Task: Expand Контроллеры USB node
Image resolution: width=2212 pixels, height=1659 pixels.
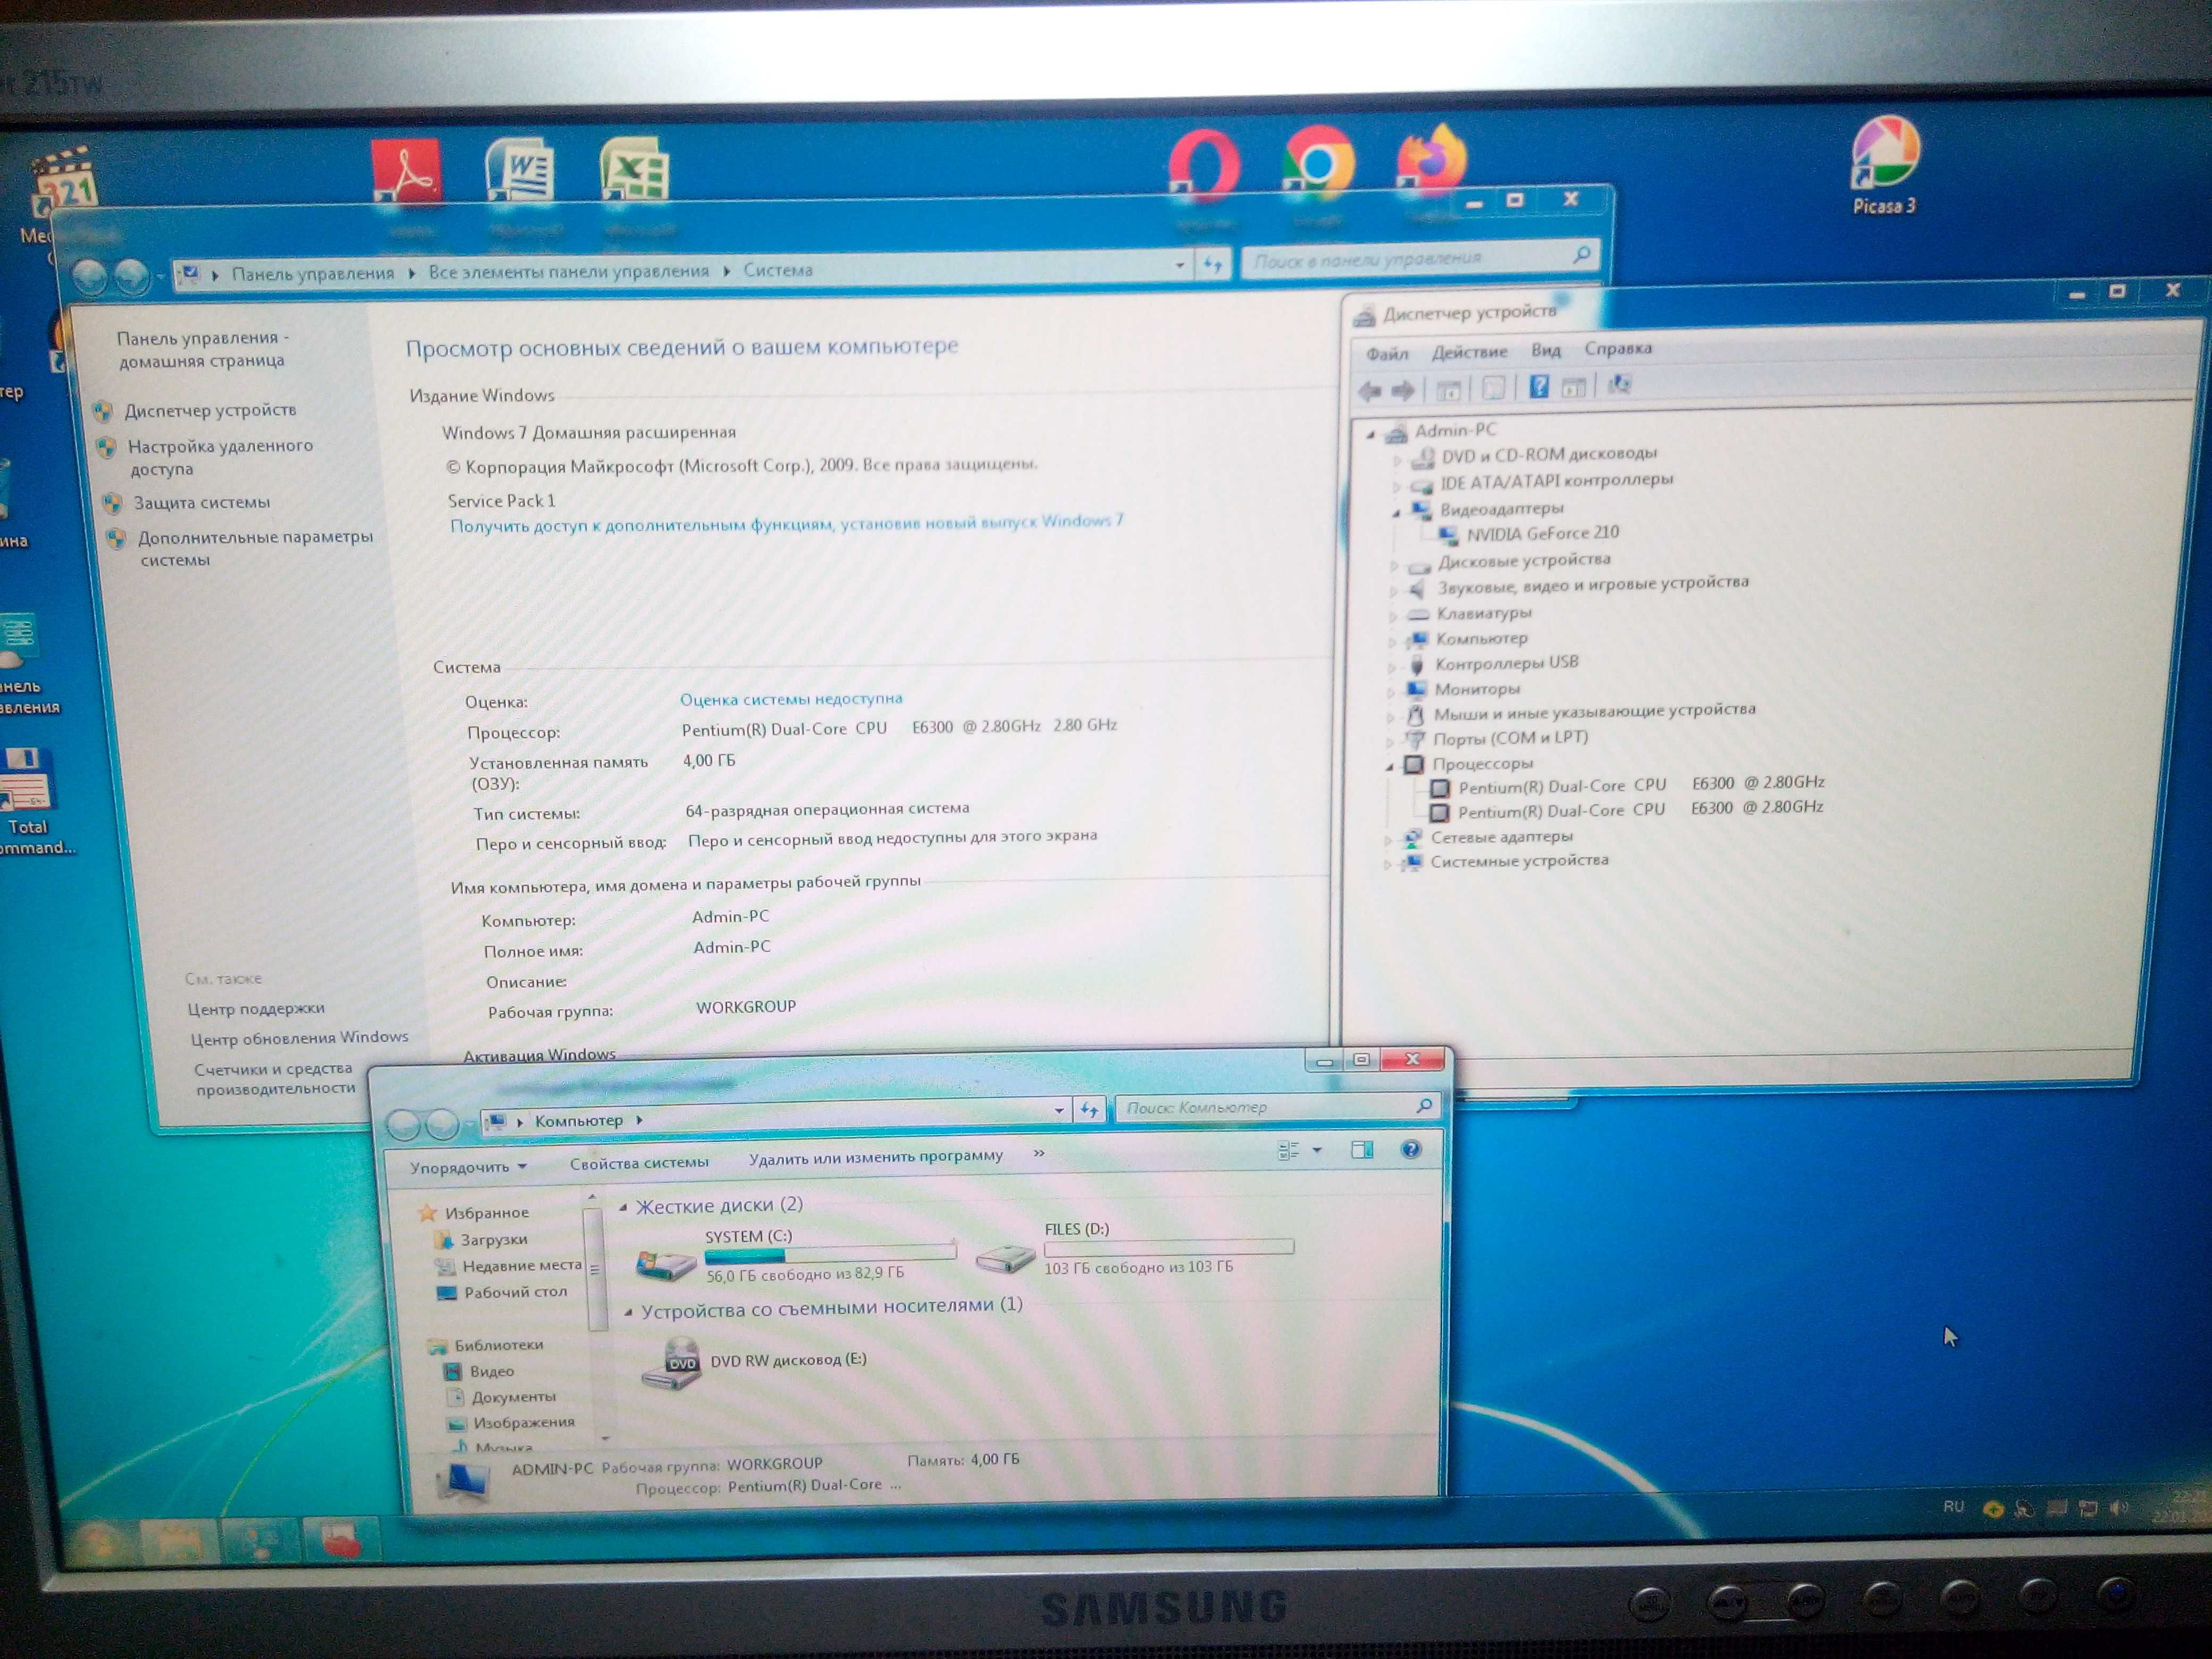Action: click(1392, 667)
